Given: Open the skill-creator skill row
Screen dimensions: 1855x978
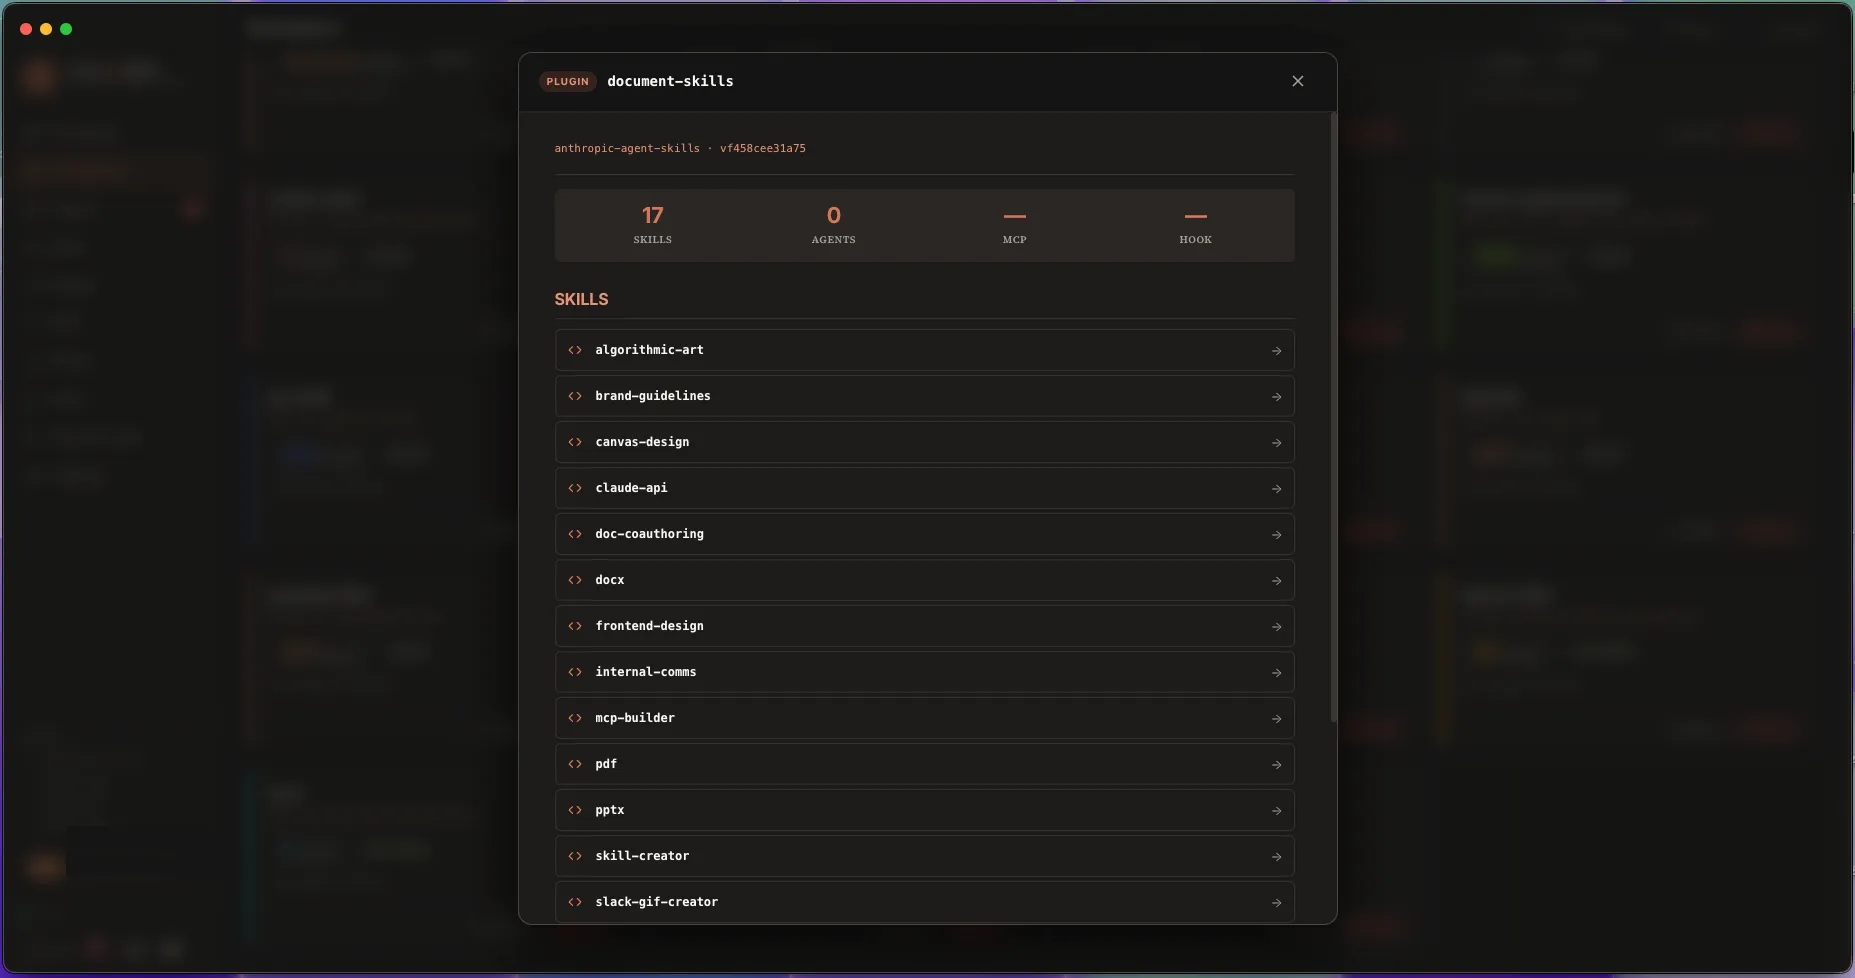Looking at the screenshot, I should point(924,856).
